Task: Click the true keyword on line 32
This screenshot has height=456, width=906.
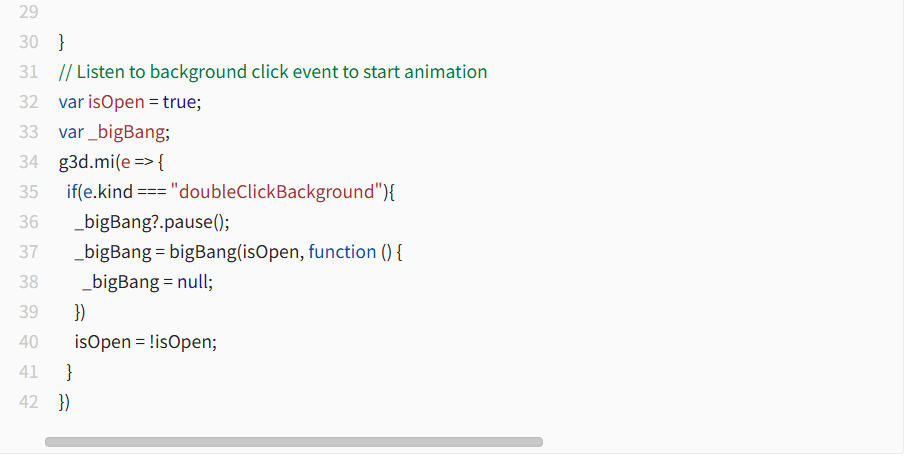Action: pos(180,102)
